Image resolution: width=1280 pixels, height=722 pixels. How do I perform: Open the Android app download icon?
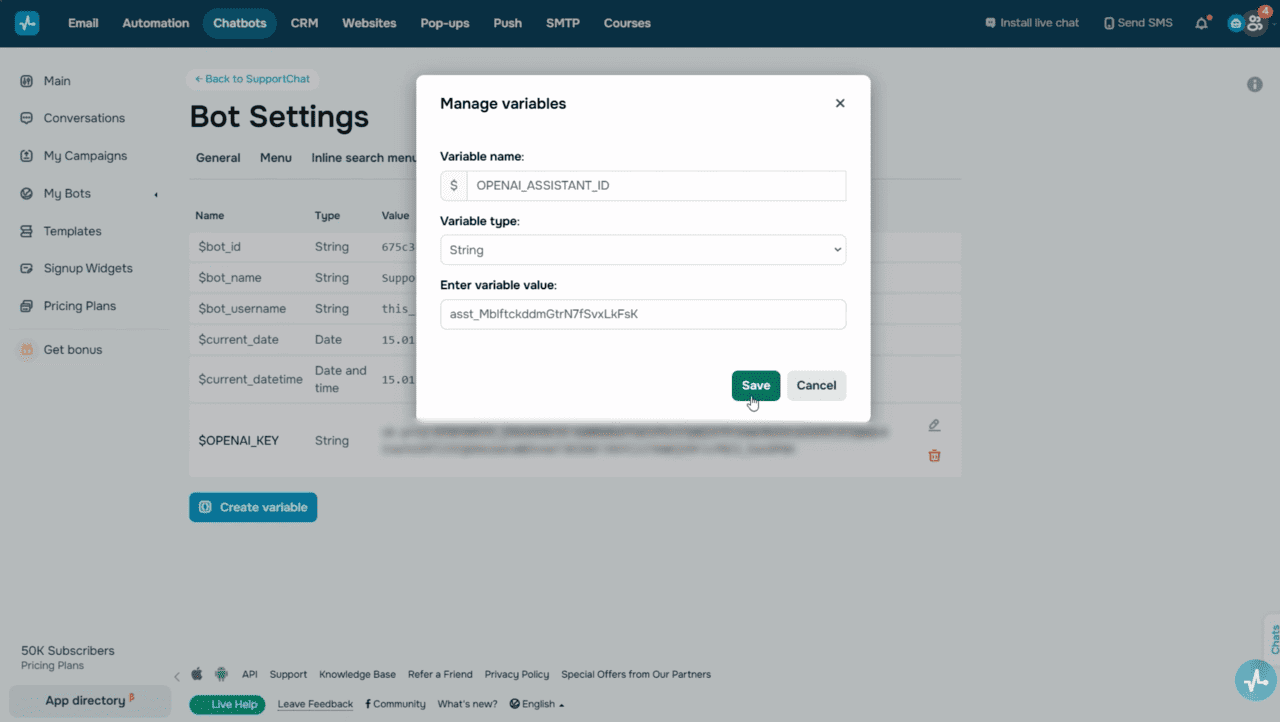tap(221, 674)
